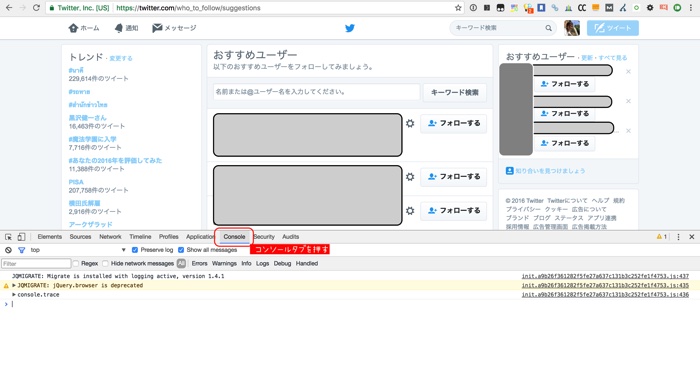Expand the jQuery.browser deprecated warning
Screen dimensions: 700x392
[14, 285]
